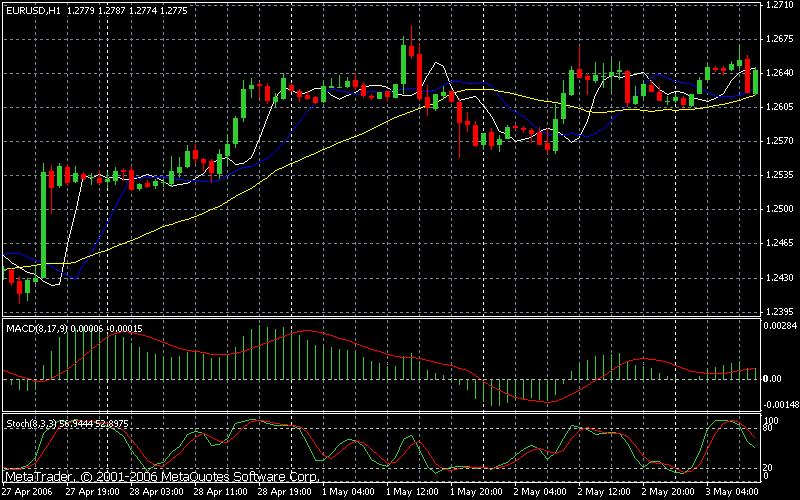Click the tall green candle on 27 Apr
This screenshot has width=800, height=500.
[x=45, y=221]
